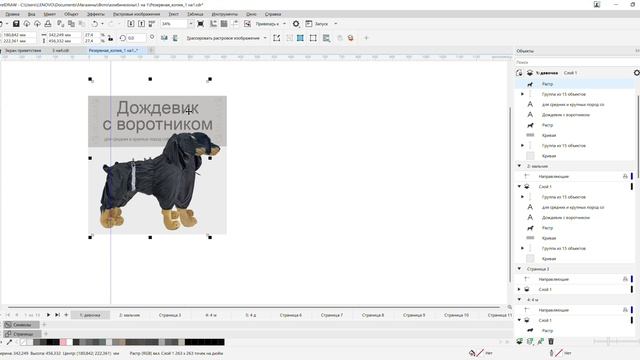The width and height of the screenshot is (640, 360).
Task: Go to the next page with the arrow
Action: click(x=48, y=315)
